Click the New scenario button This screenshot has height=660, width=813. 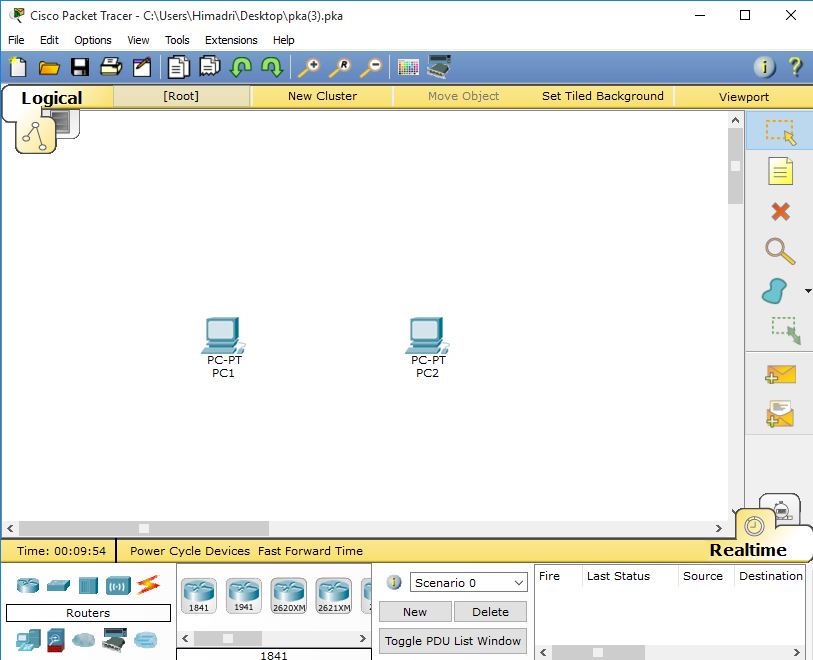[x=414, y=611]
